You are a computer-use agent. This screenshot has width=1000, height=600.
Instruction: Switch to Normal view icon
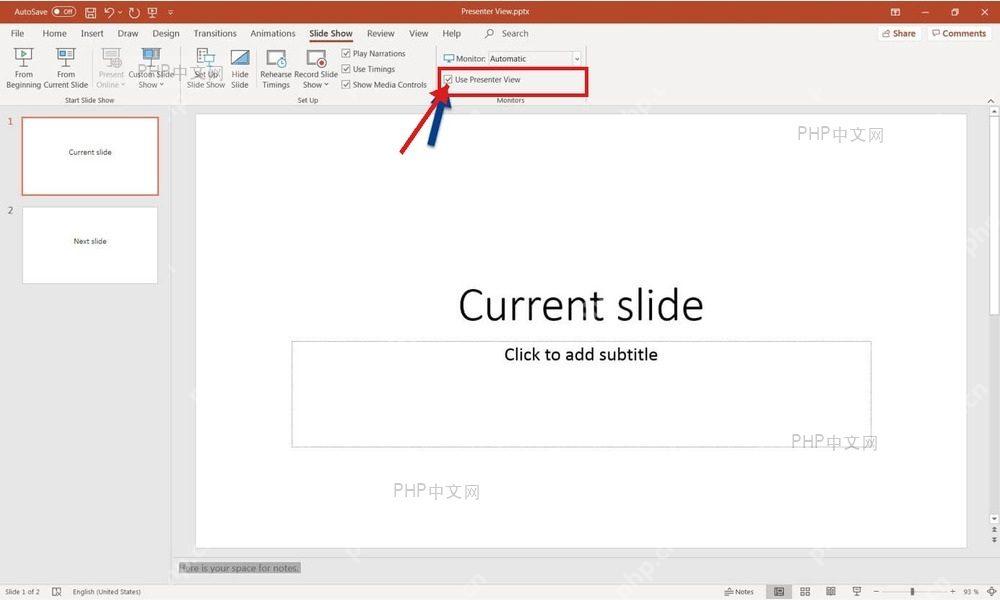click(x=779, y=592)
